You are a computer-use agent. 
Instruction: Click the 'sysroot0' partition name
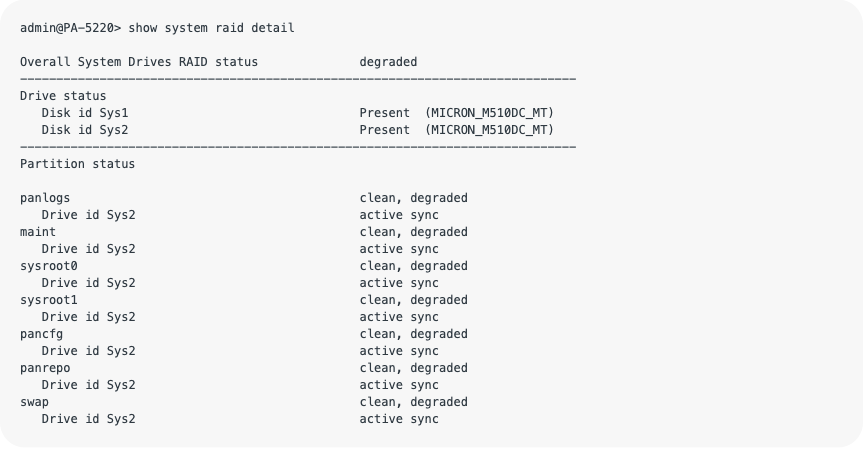[49, 266]
